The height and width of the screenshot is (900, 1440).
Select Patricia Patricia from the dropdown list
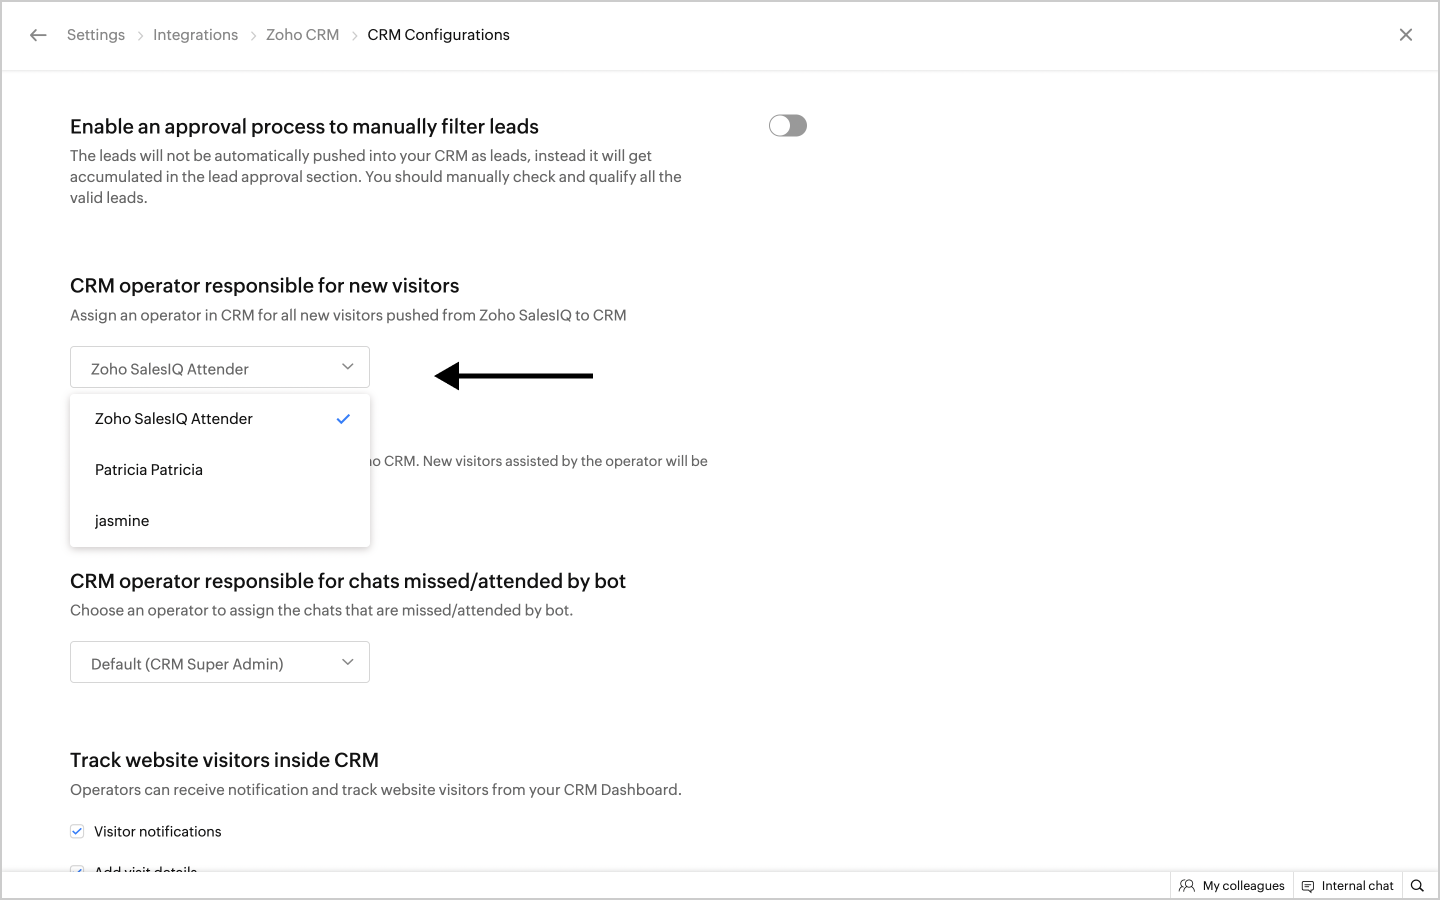pyautogui.click(x=220, y=470)
